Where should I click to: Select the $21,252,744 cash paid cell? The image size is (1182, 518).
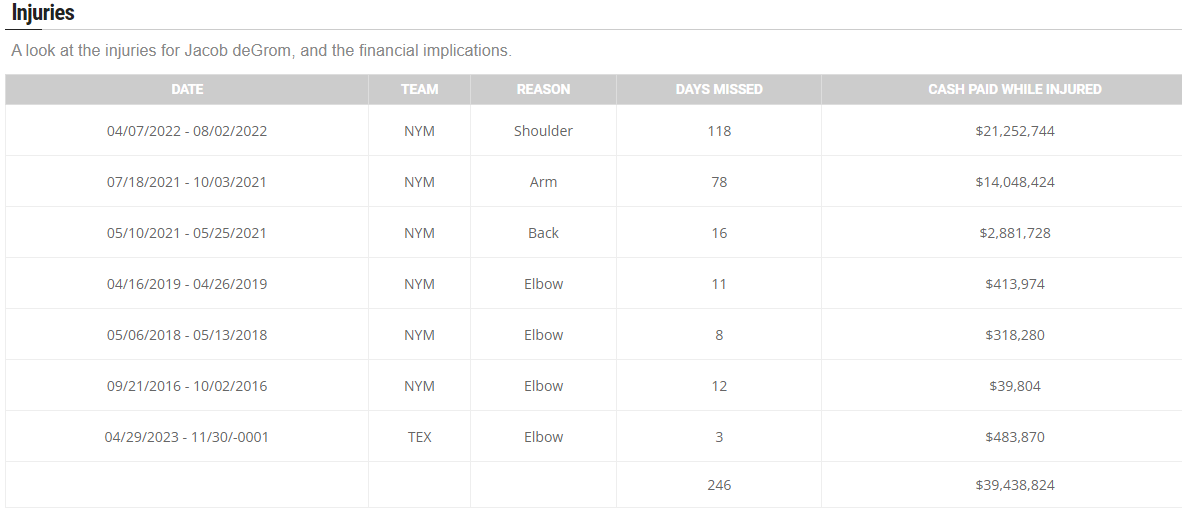[x=1015, y=130]
